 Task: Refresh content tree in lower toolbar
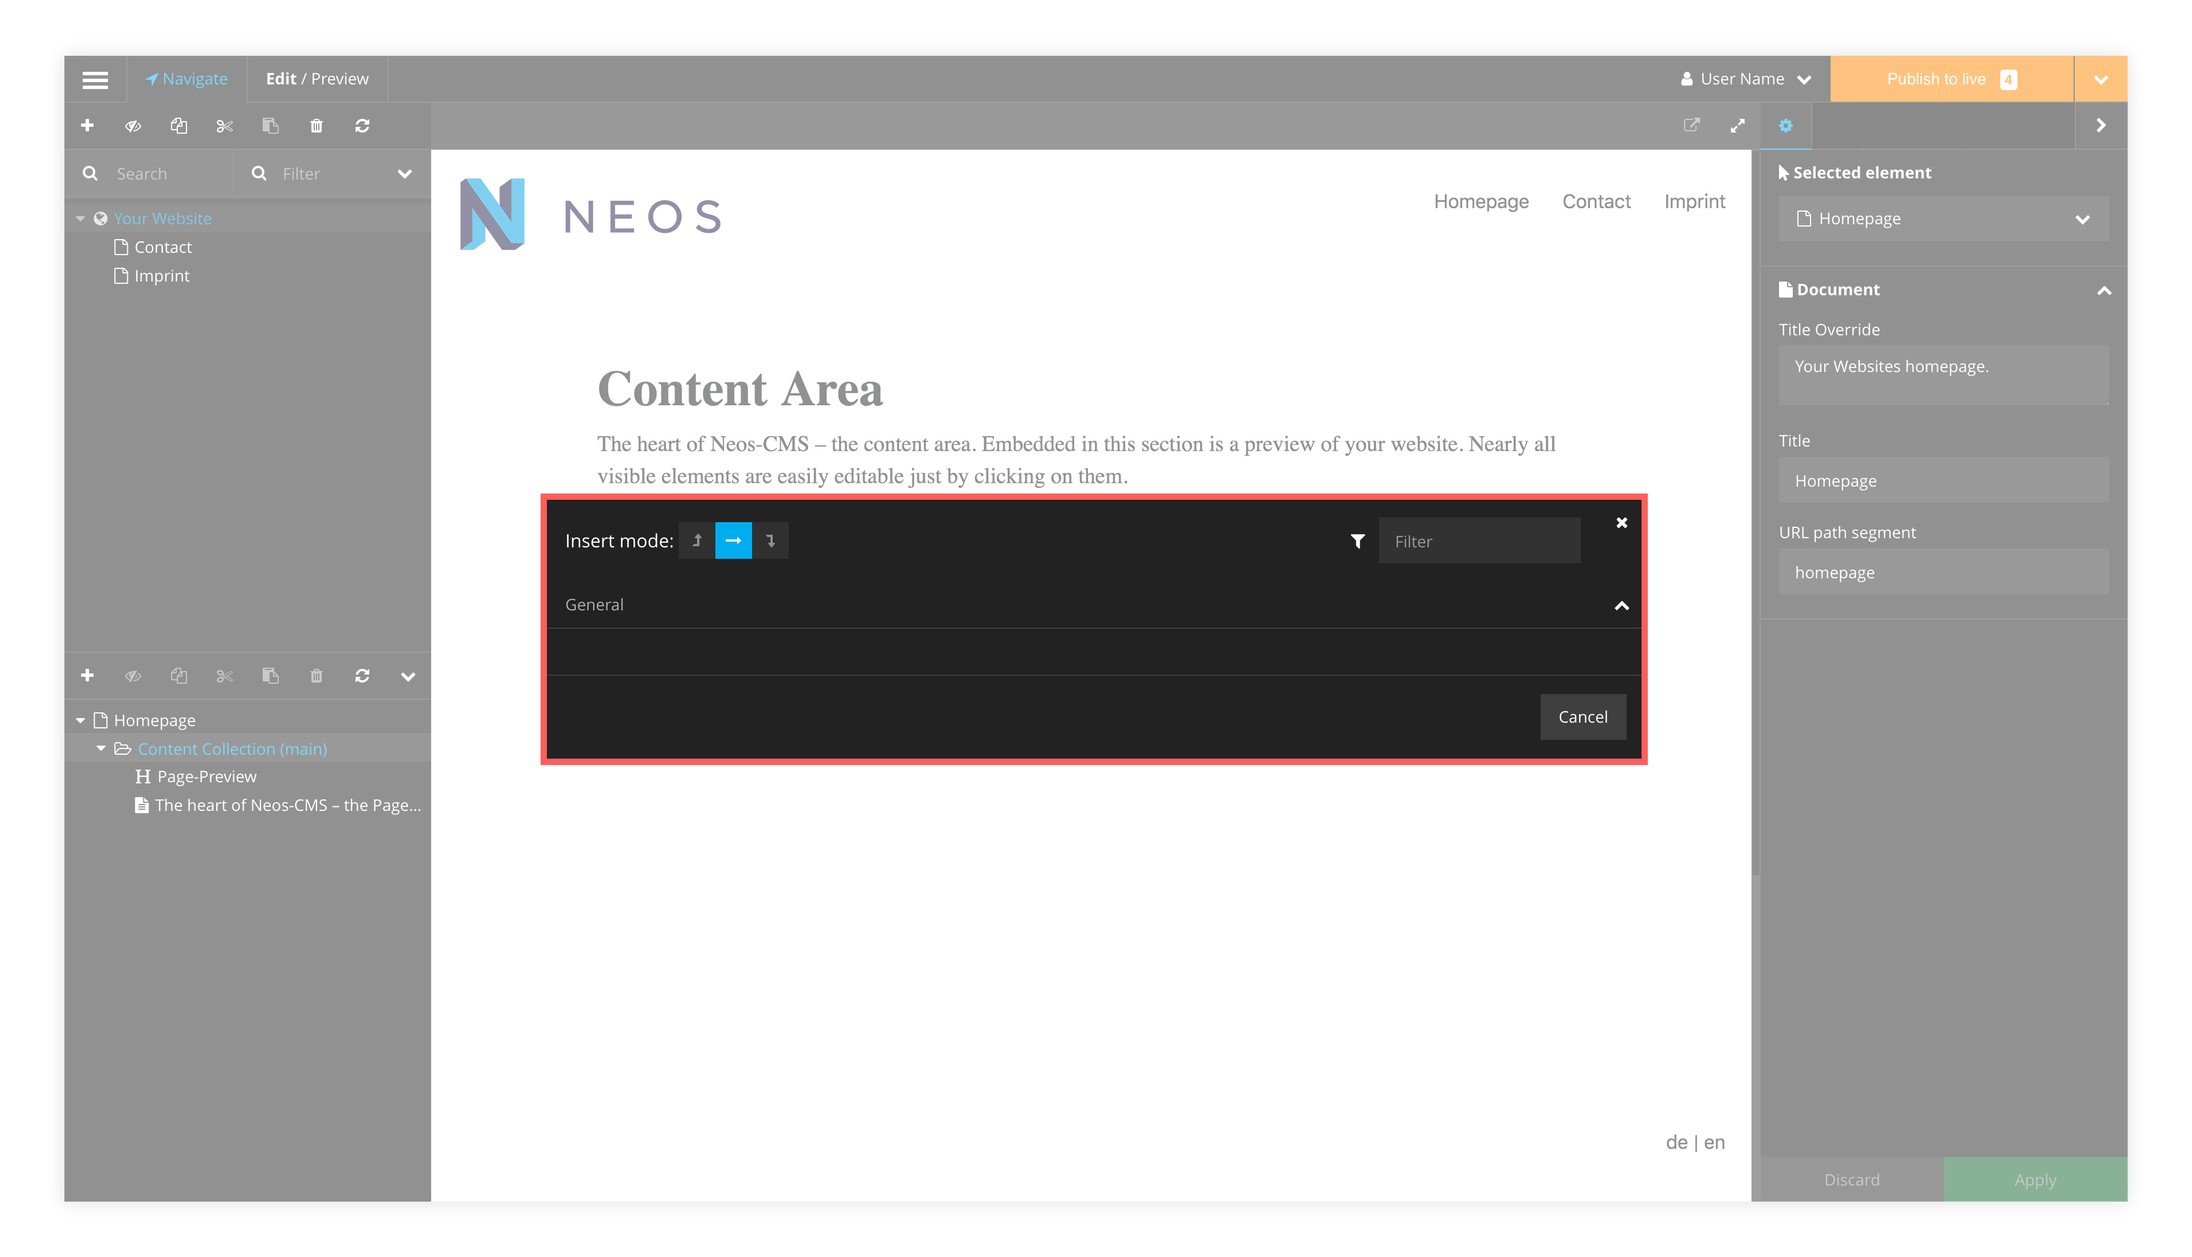[362, 676]
